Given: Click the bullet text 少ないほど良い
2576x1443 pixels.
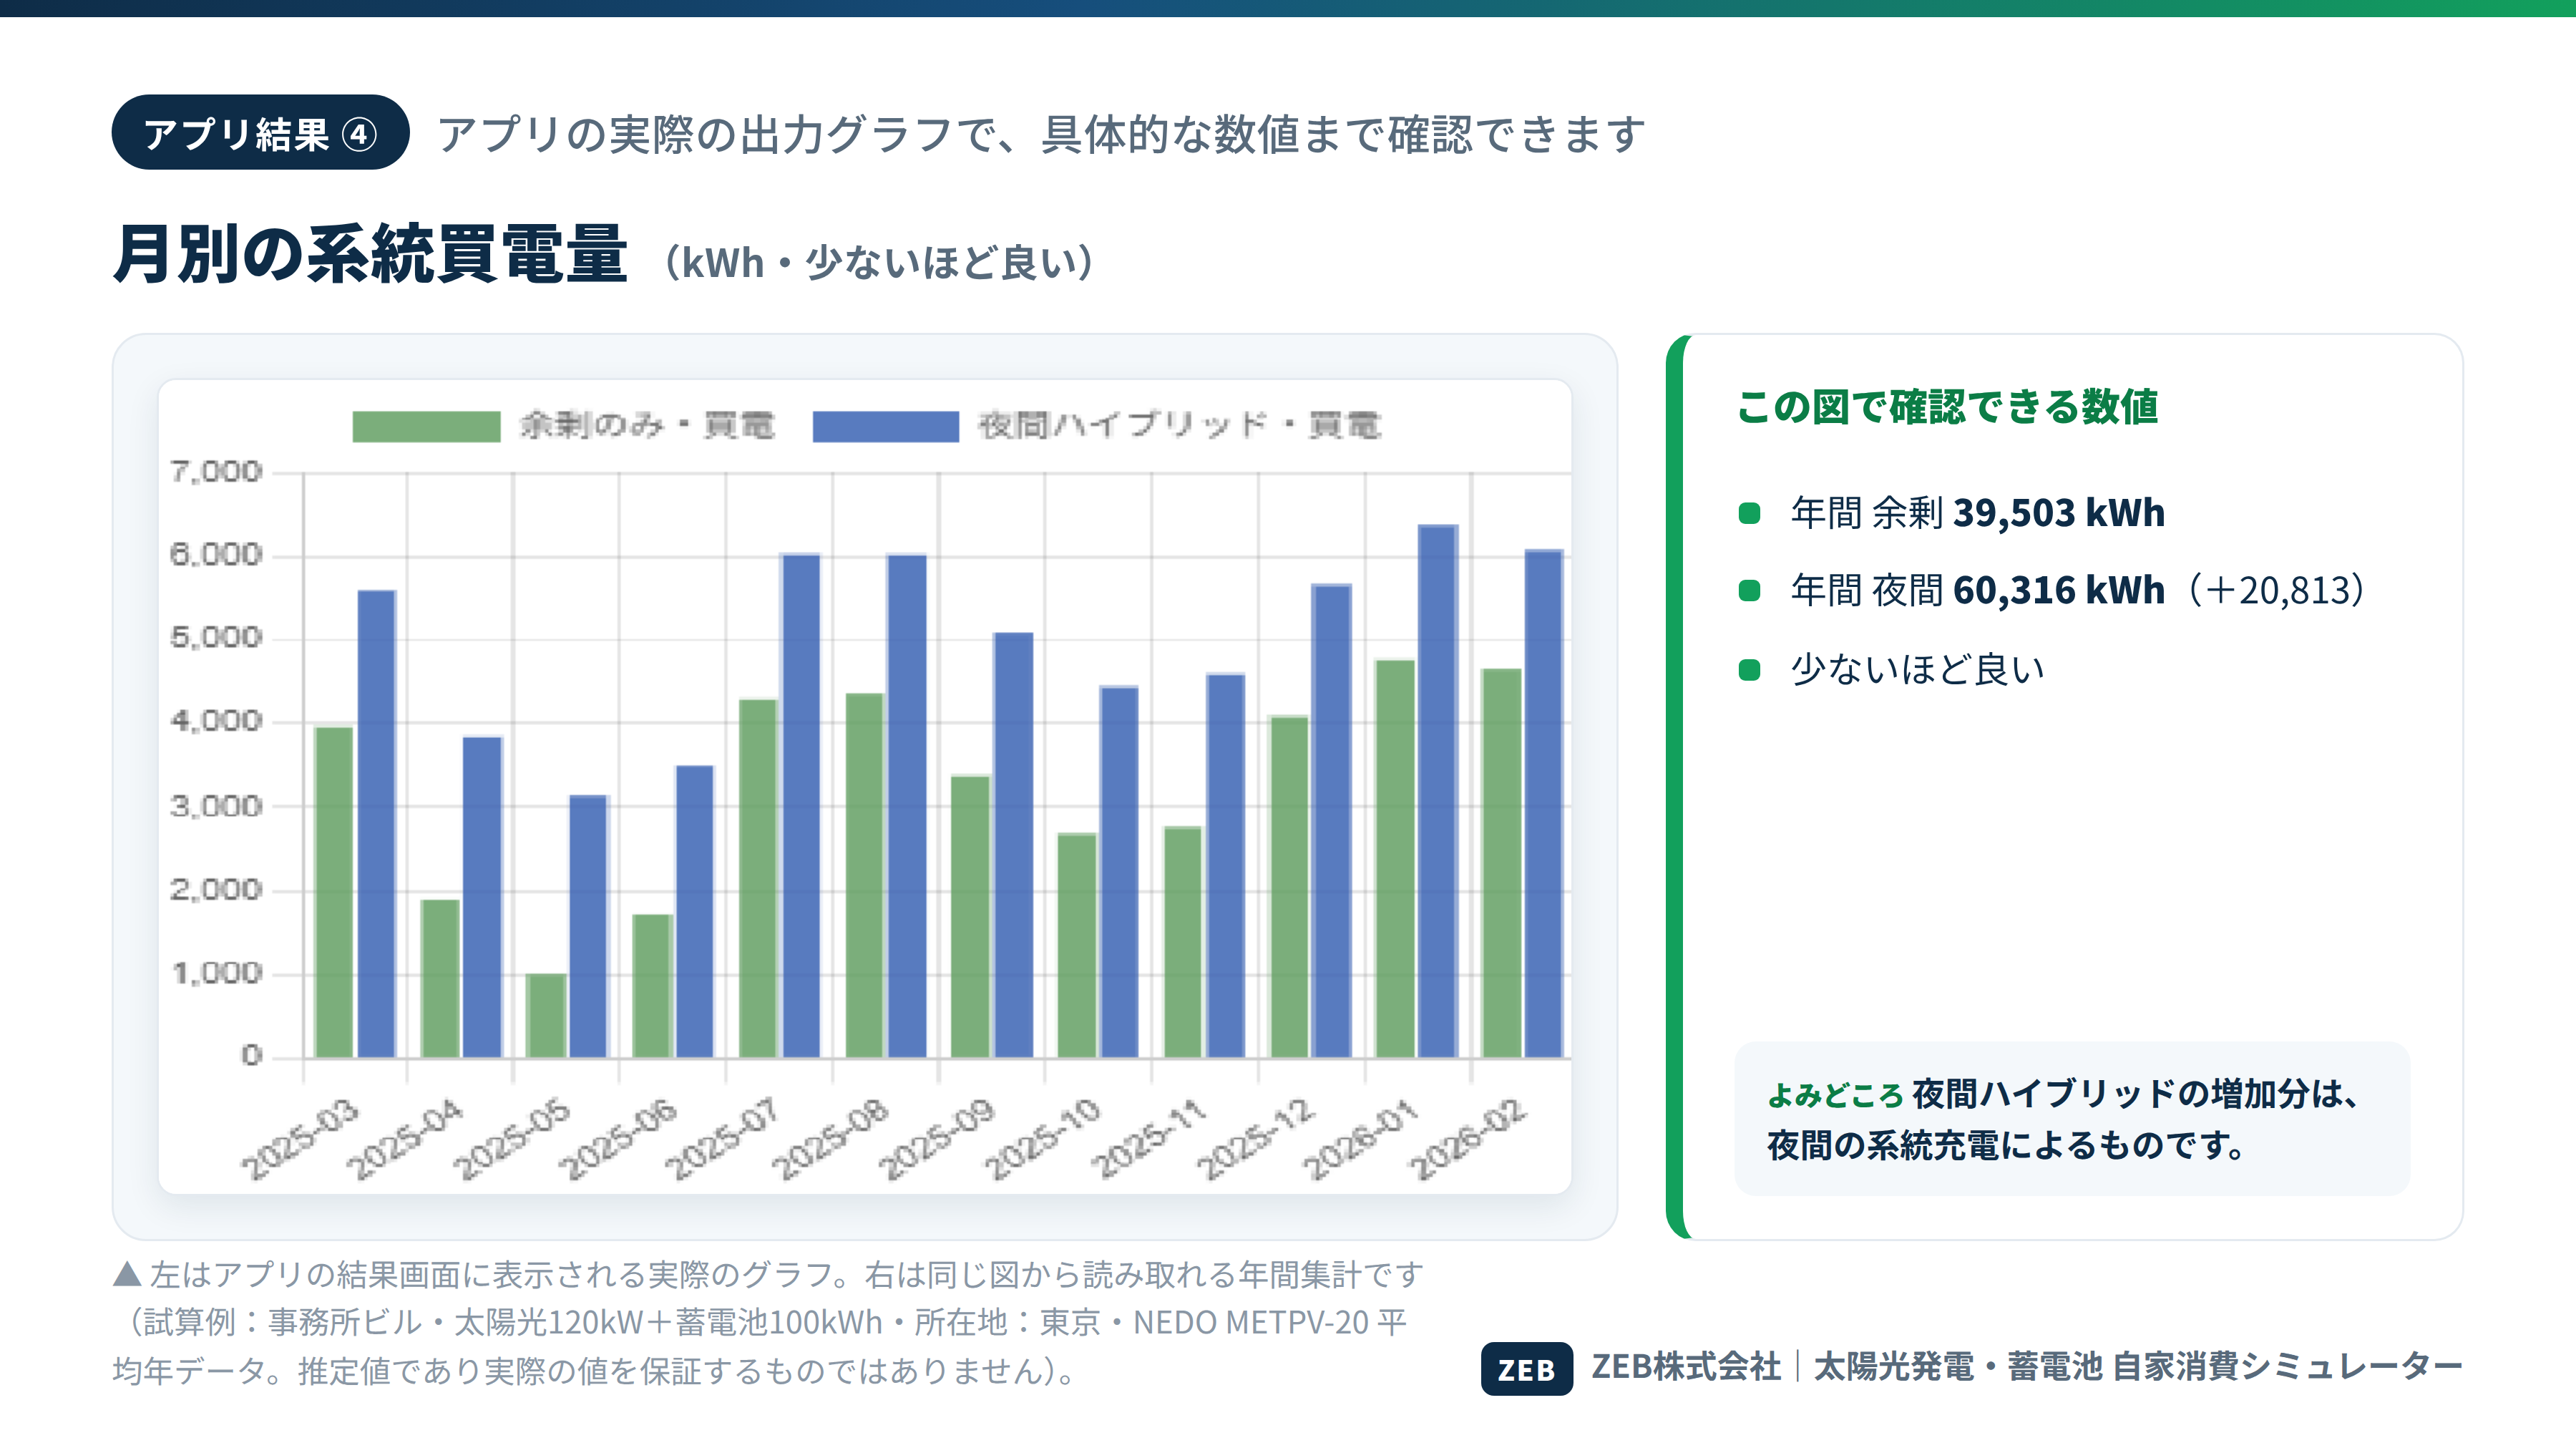Looking at the screenshot, I should (x=1917, y=669).
